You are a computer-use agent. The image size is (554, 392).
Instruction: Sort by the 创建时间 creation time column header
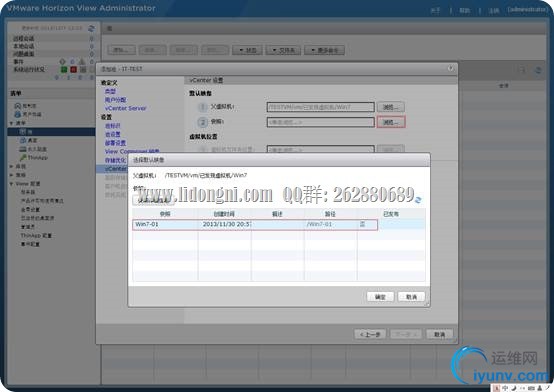[224, 214]
